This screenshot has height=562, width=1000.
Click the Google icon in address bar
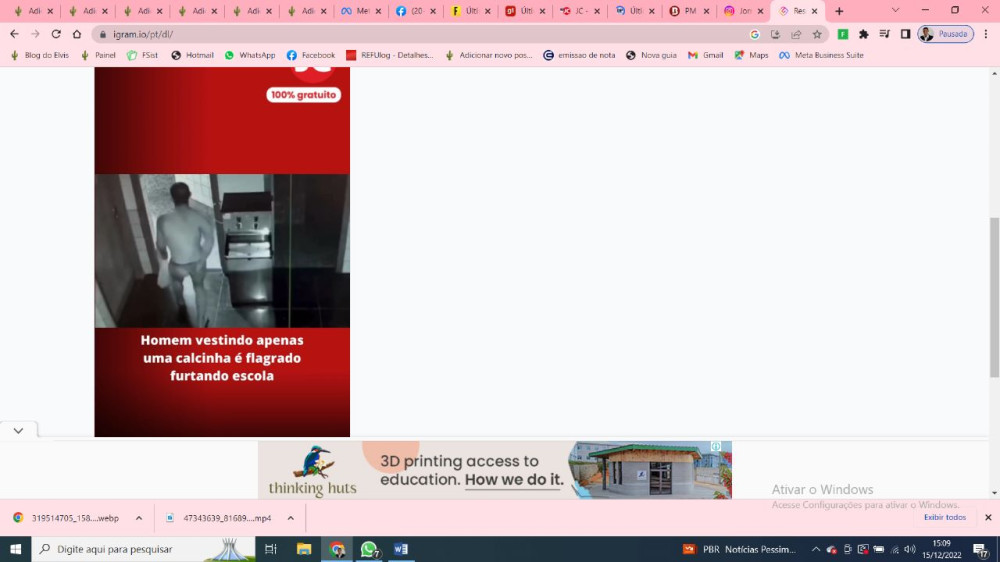pos(754,34)
